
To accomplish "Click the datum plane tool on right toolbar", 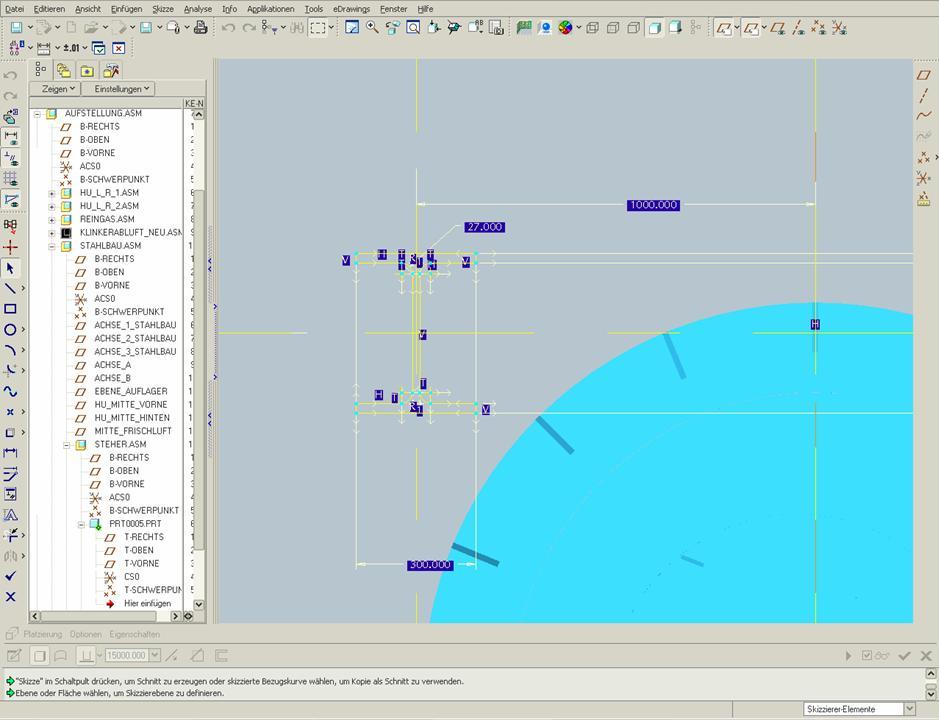I will (x=924, y=75).
